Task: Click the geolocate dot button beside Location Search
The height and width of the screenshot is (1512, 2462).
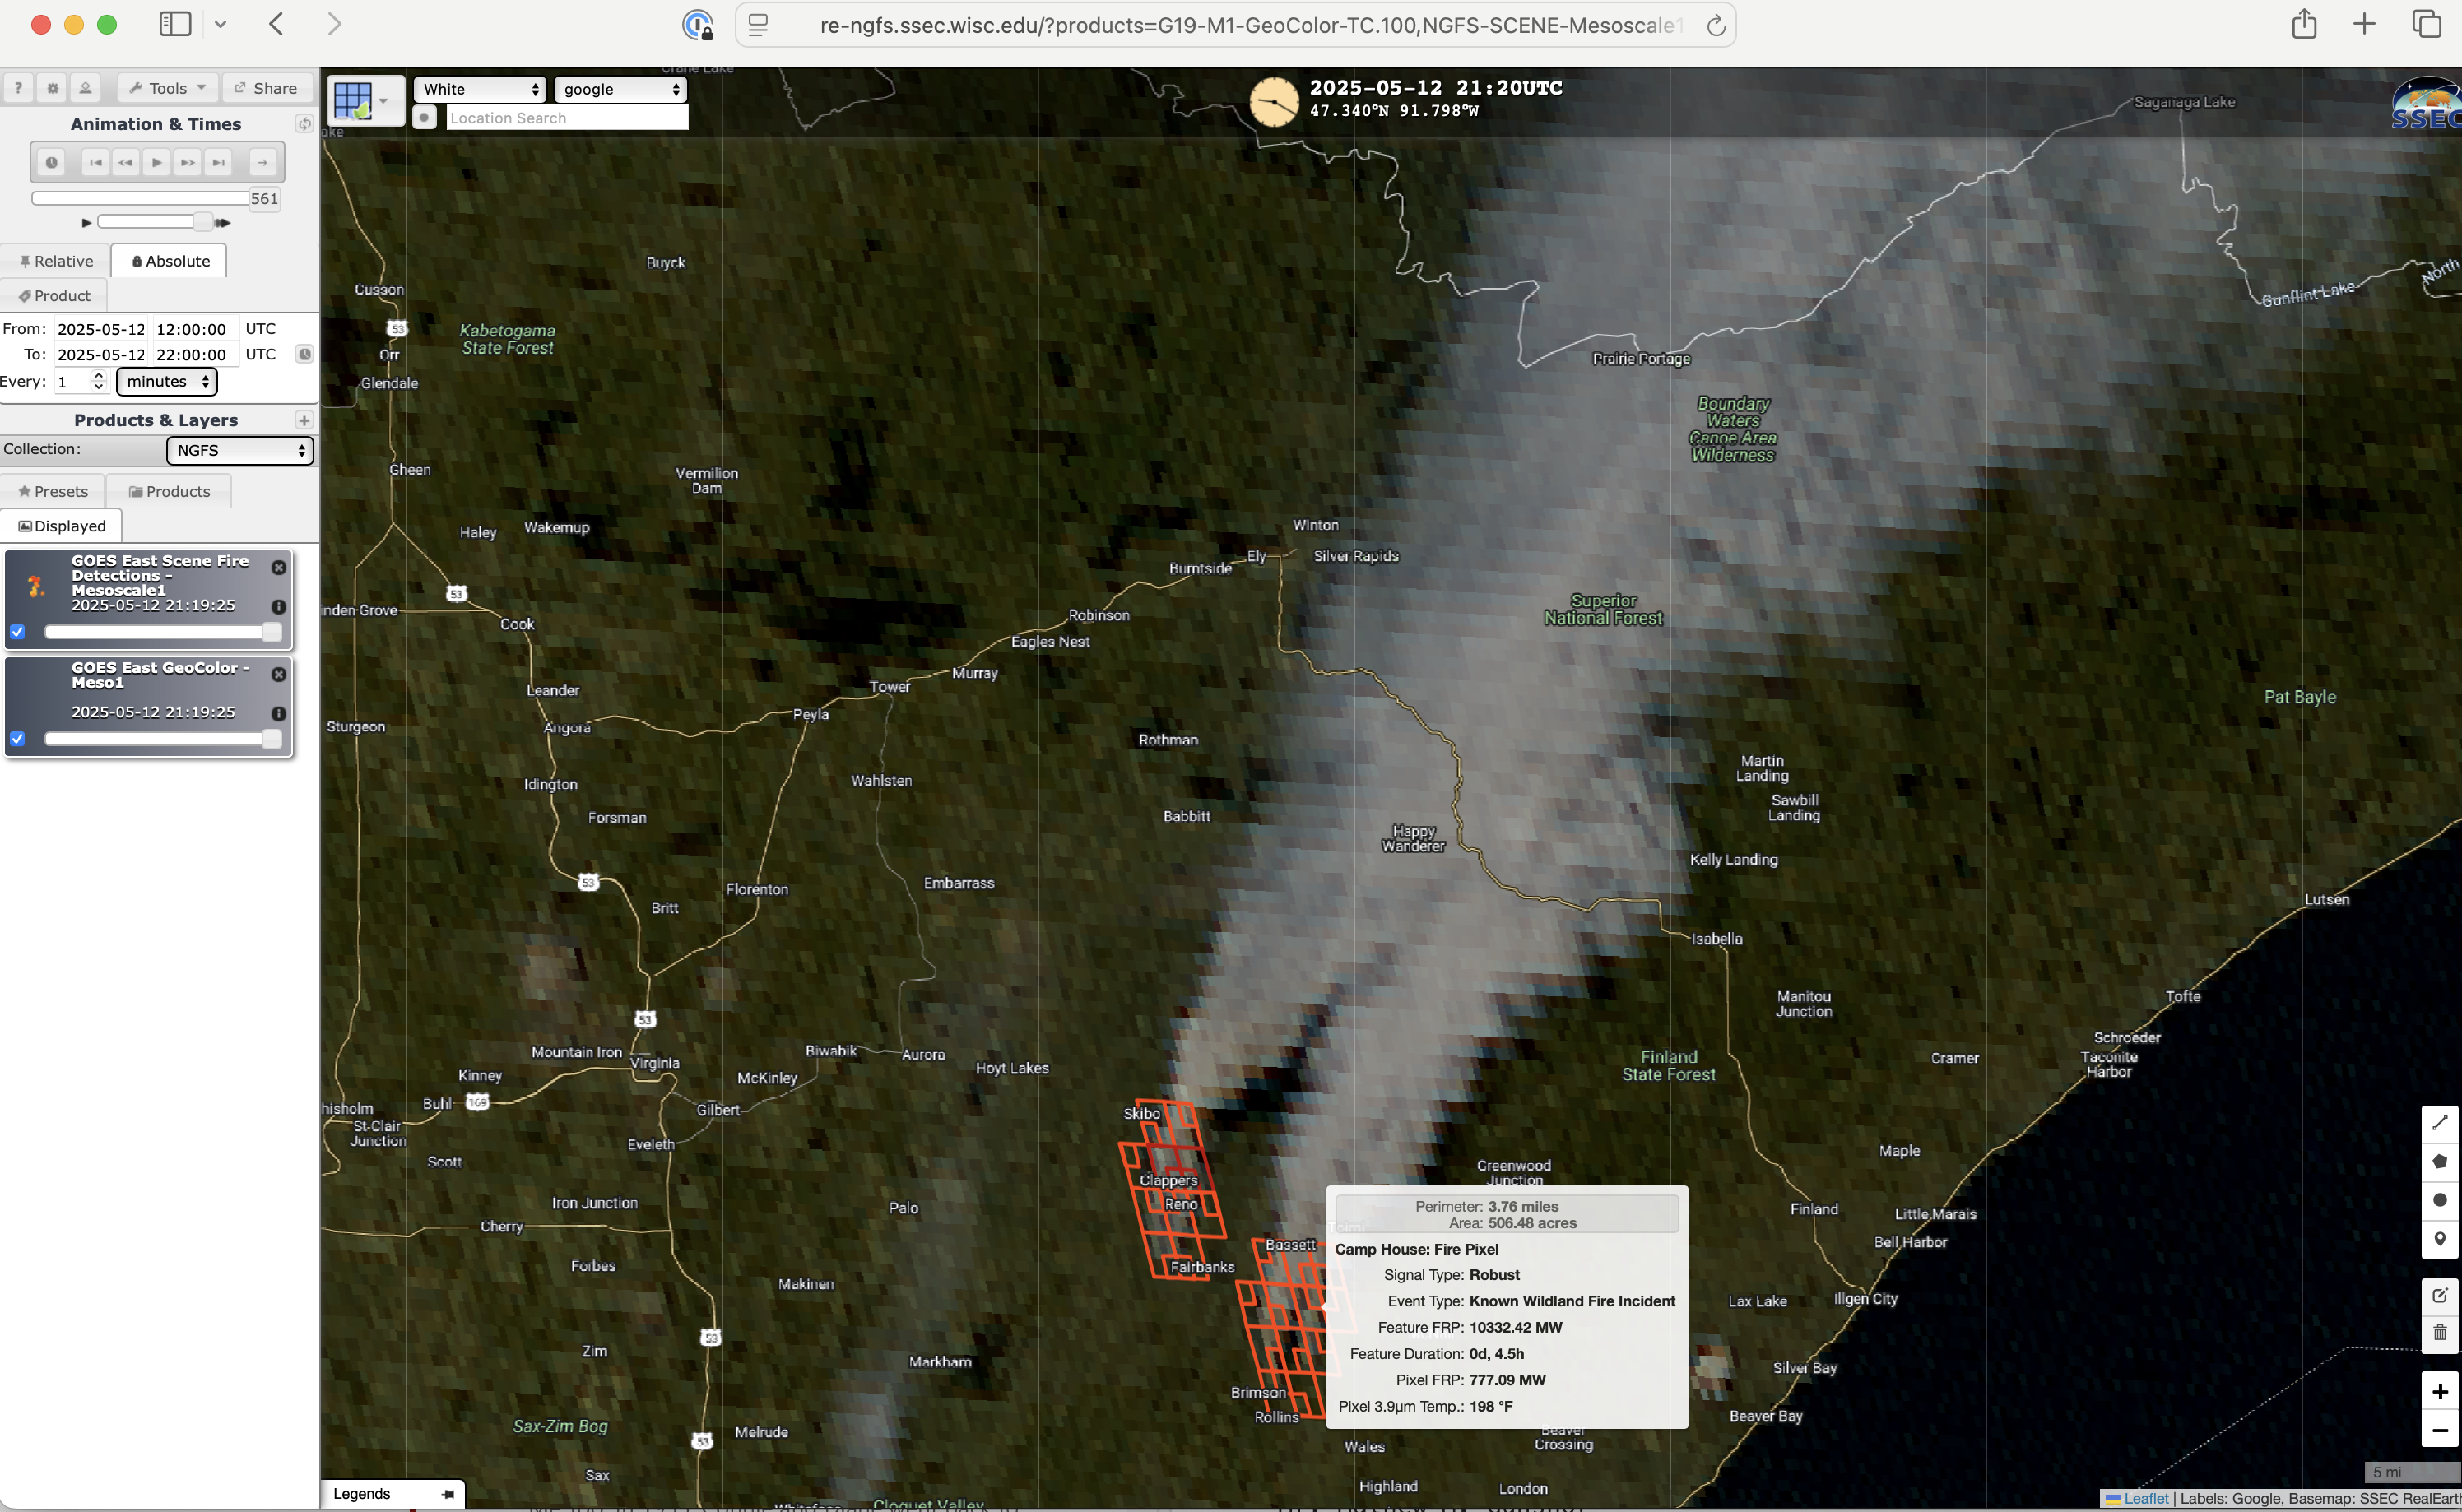Action: coord(424,118)
